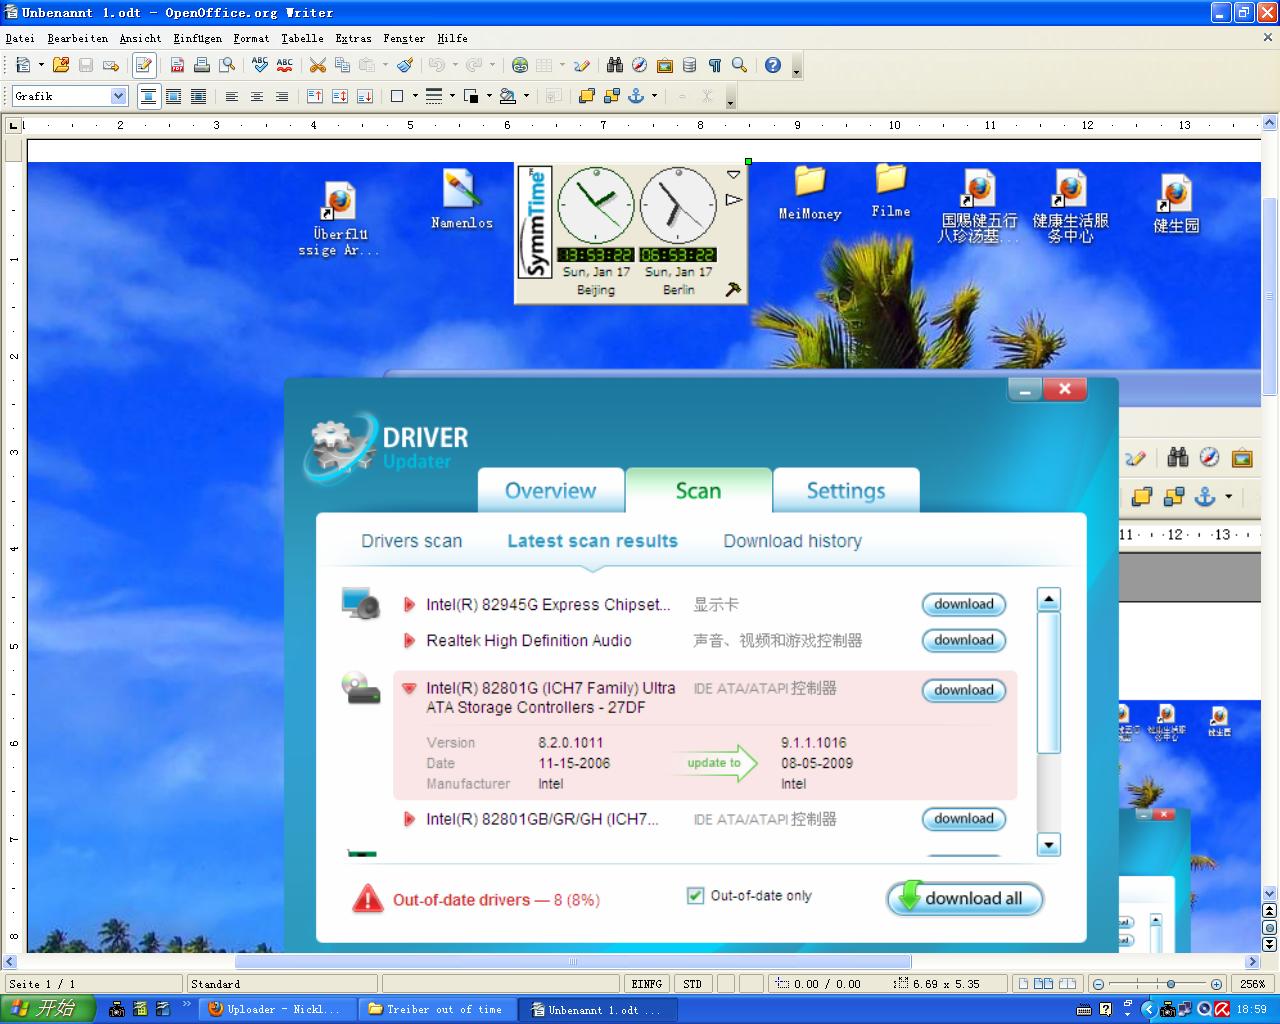Show the data sources
The width and height of the screenshot is (1280, 1024).
(690, 65)
